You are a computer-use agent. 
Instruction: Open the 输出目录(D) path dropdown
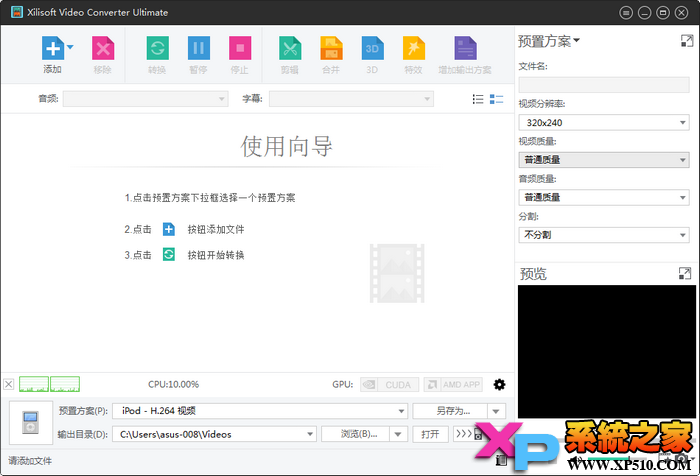tap(214, 434)
